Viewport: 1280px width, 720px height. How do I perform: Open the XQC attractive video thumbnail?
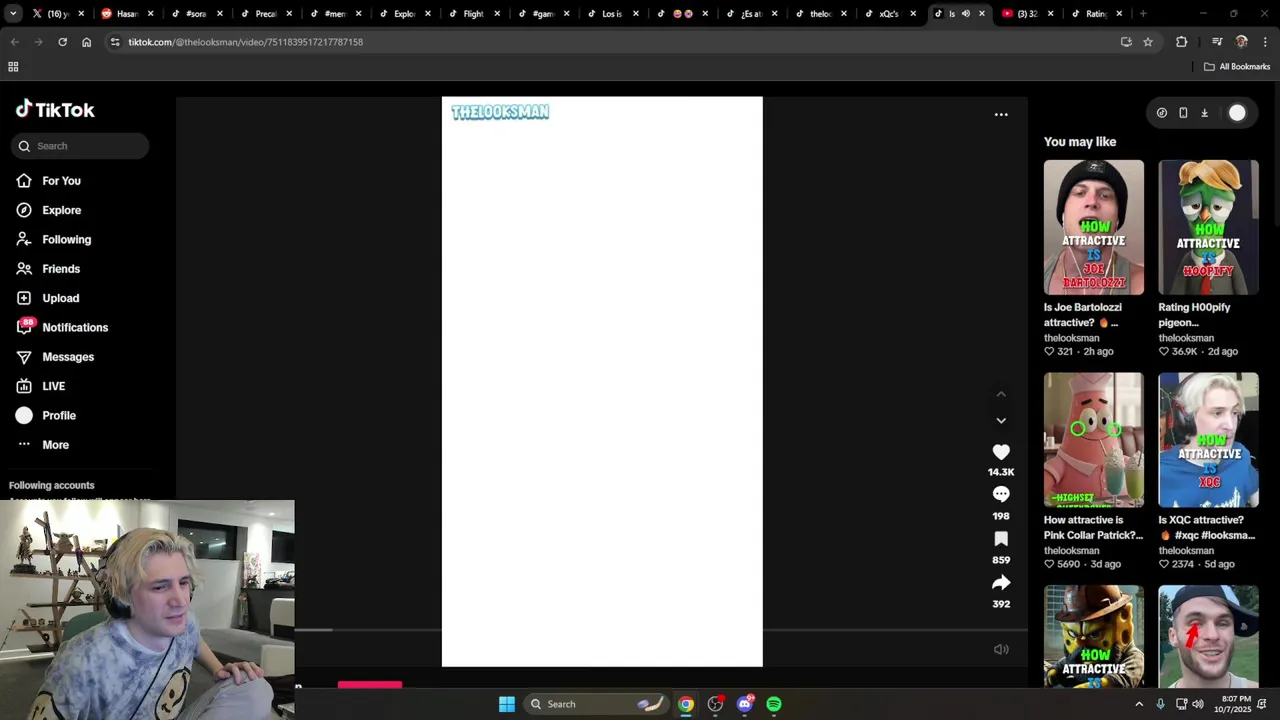(1208, 440)
